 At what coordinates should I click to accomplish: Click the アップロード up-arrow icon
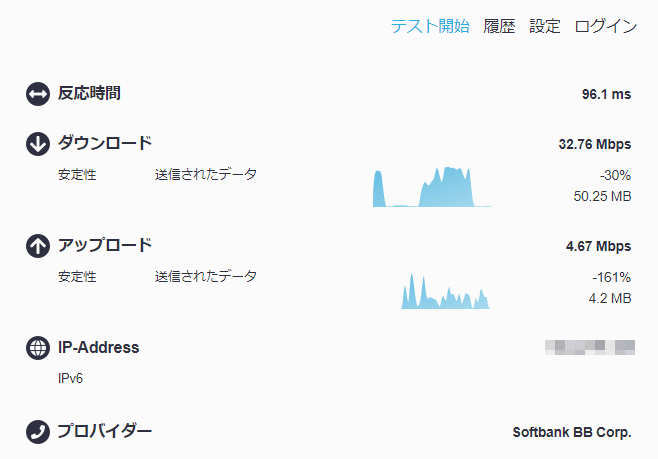coord(38,246)
